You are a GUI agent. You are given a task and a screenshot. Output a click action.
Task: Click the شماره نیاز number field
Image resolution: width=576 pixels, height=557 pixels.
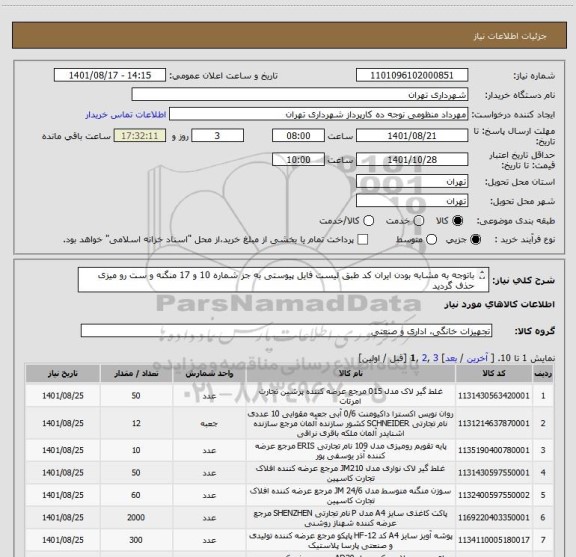click(412, 75)
